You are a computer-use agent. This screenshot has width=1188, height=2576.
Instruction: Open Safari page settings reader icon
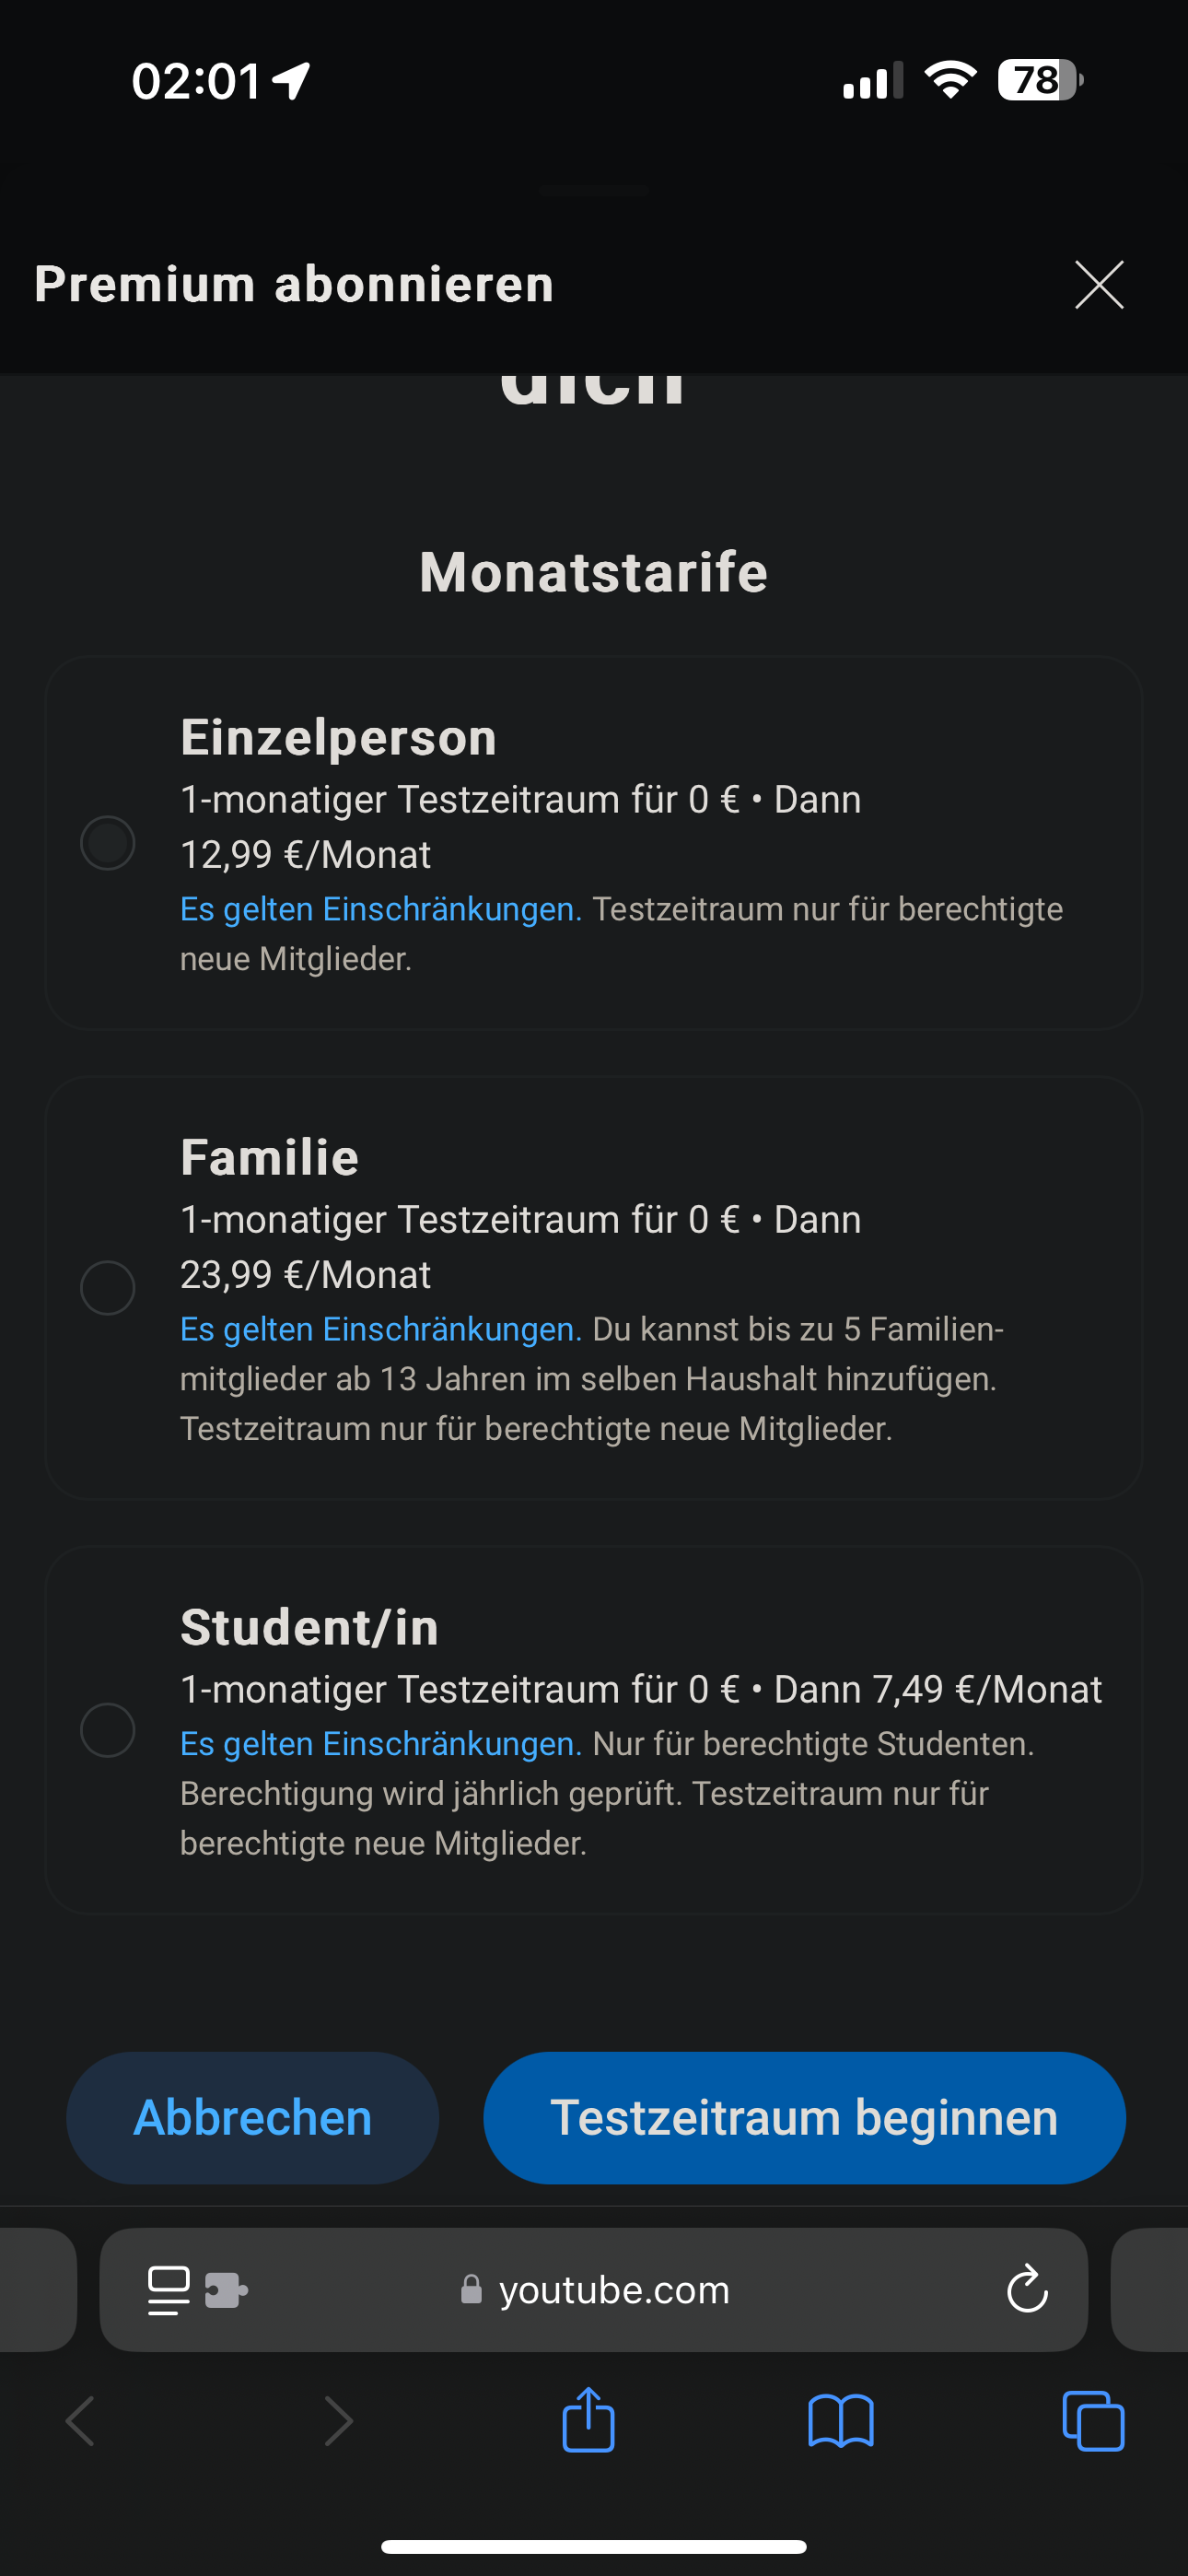pyautogui.click(x=168, y=2290)
